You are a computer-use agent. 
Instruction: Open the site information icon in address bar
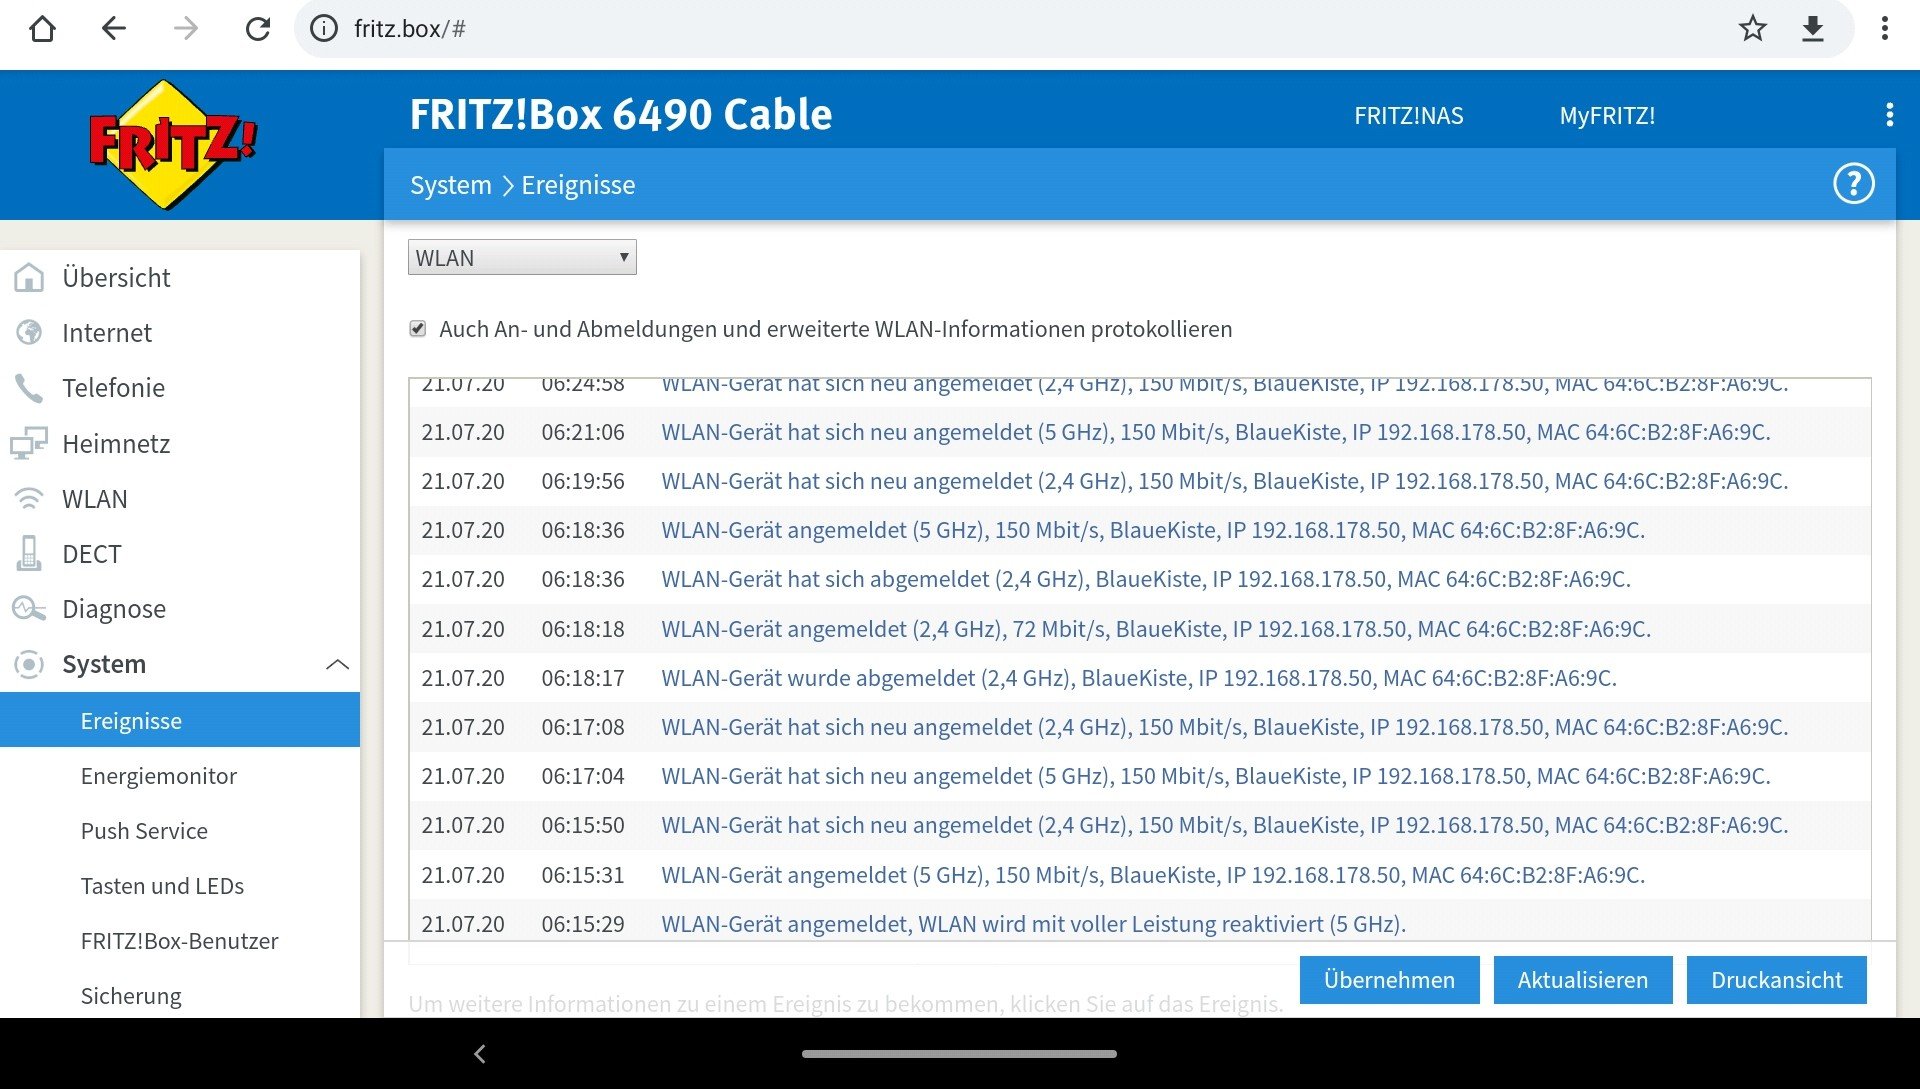pos(324,29)
